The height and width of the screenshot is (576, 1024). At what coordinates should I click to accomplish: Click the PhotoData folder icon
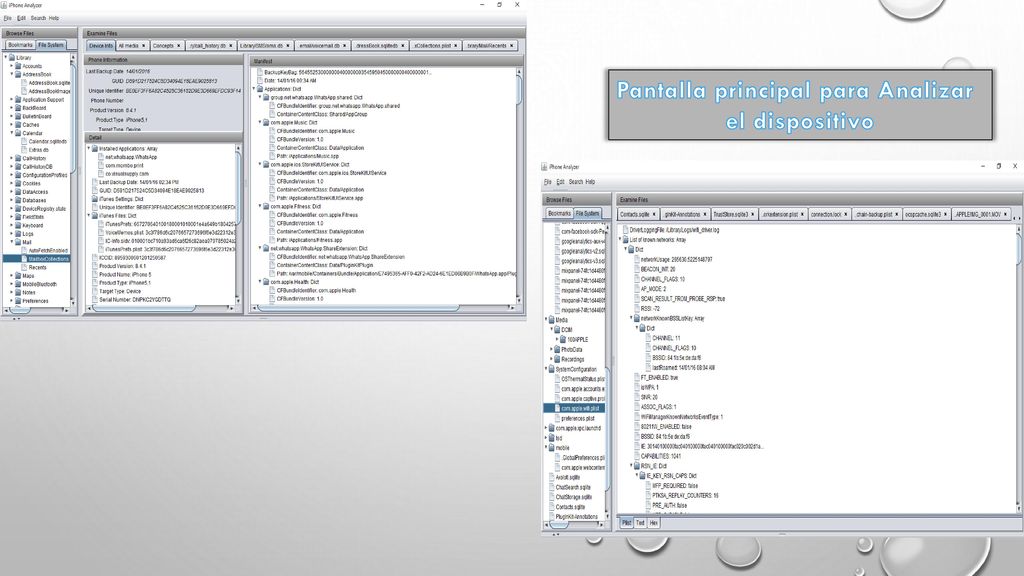[558, 349]
